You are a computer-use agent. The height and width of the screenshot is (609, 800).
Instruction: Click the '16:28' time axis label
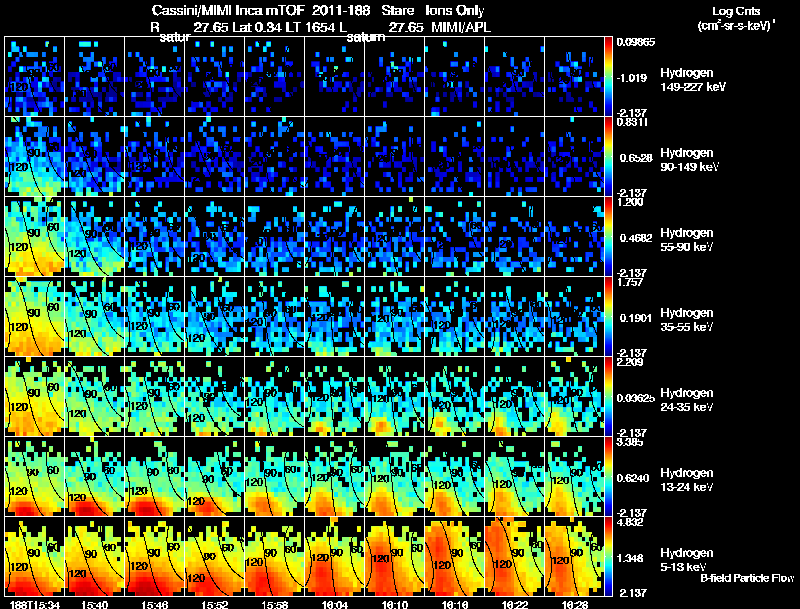coord(574,604)
